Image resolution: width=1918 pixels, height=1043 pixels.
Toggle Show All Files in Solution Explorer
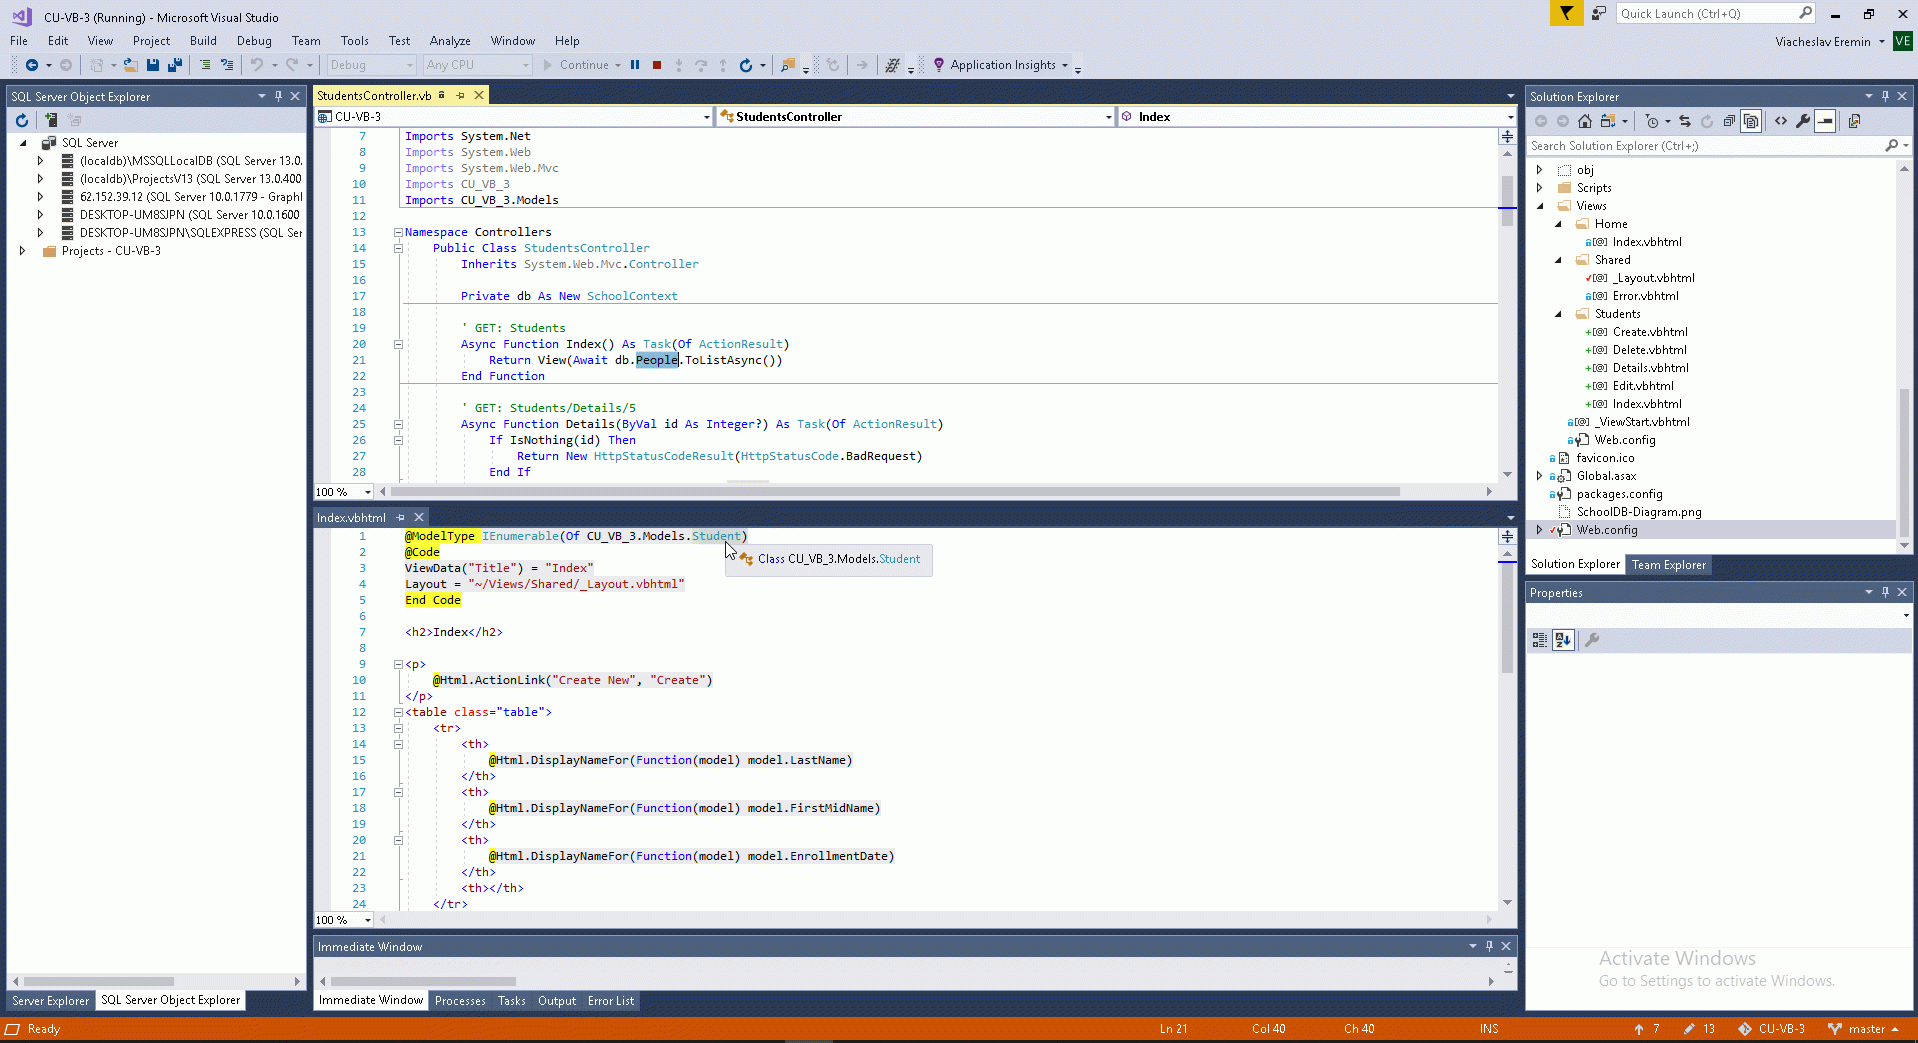click(1751, 121)
